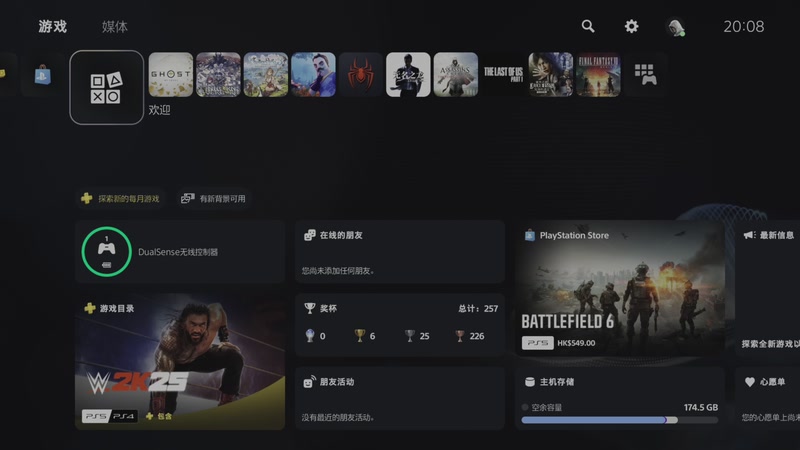Click the PlayStation Store card bag icon
Viewport: 800px width, 450px height.
point(530,235)
